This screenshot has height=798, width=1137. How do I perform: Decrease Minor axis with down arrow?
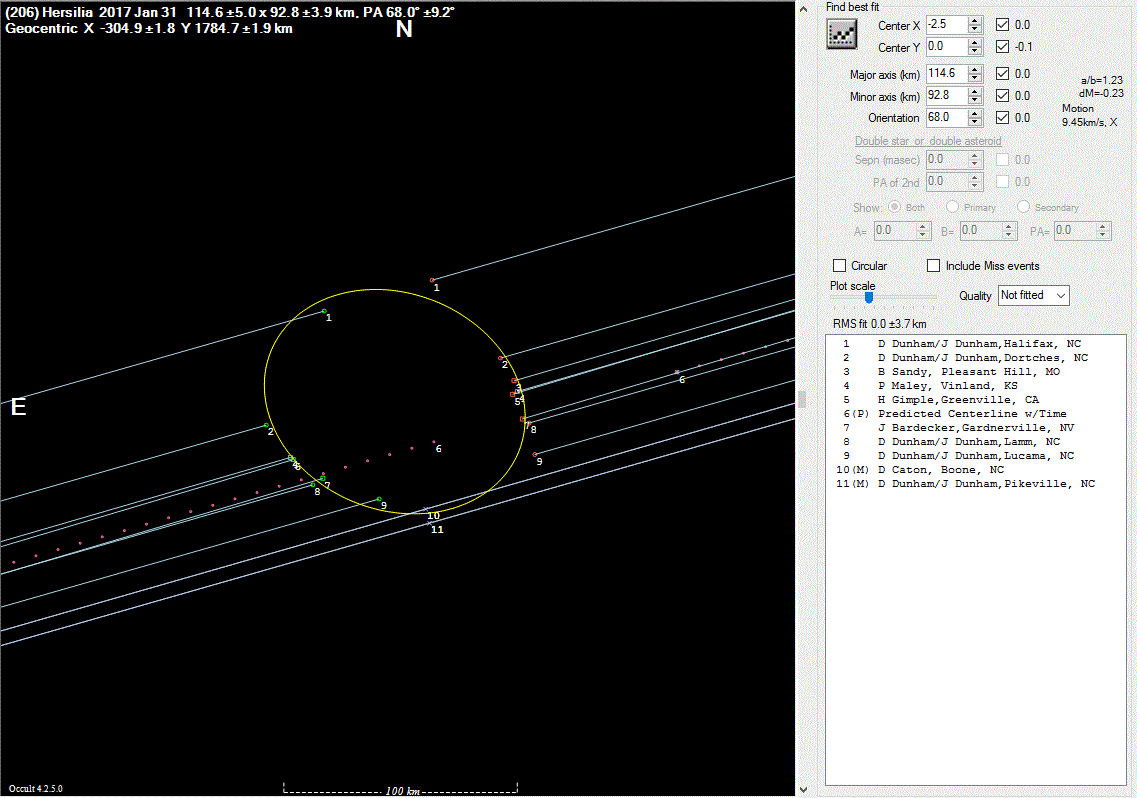pos(975,99)
